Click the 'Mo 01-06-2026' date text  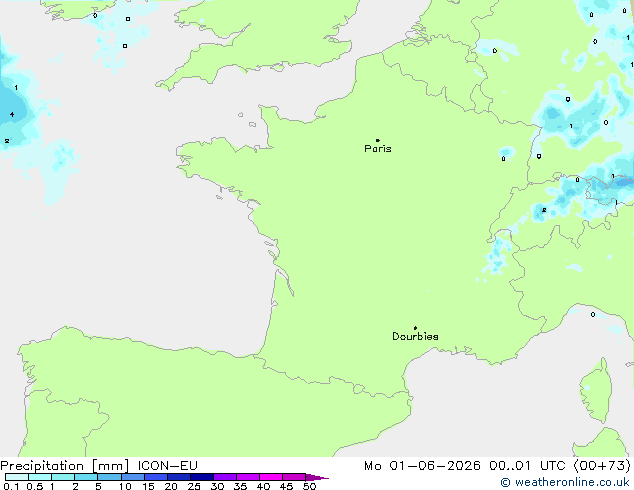[422, 466]
